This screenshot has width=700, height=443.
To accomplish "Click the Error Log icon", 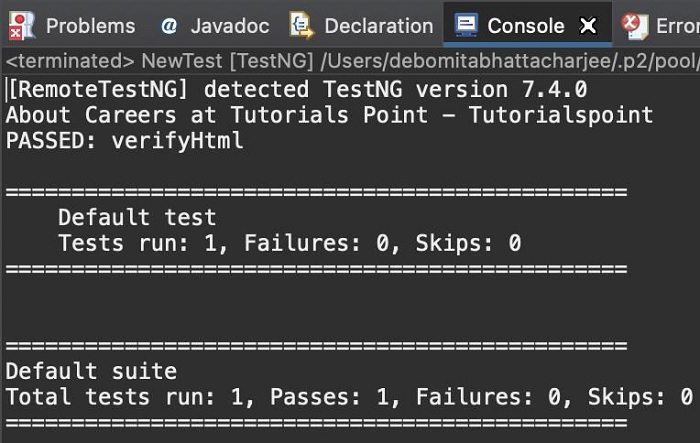I will (x=632, y=24).
